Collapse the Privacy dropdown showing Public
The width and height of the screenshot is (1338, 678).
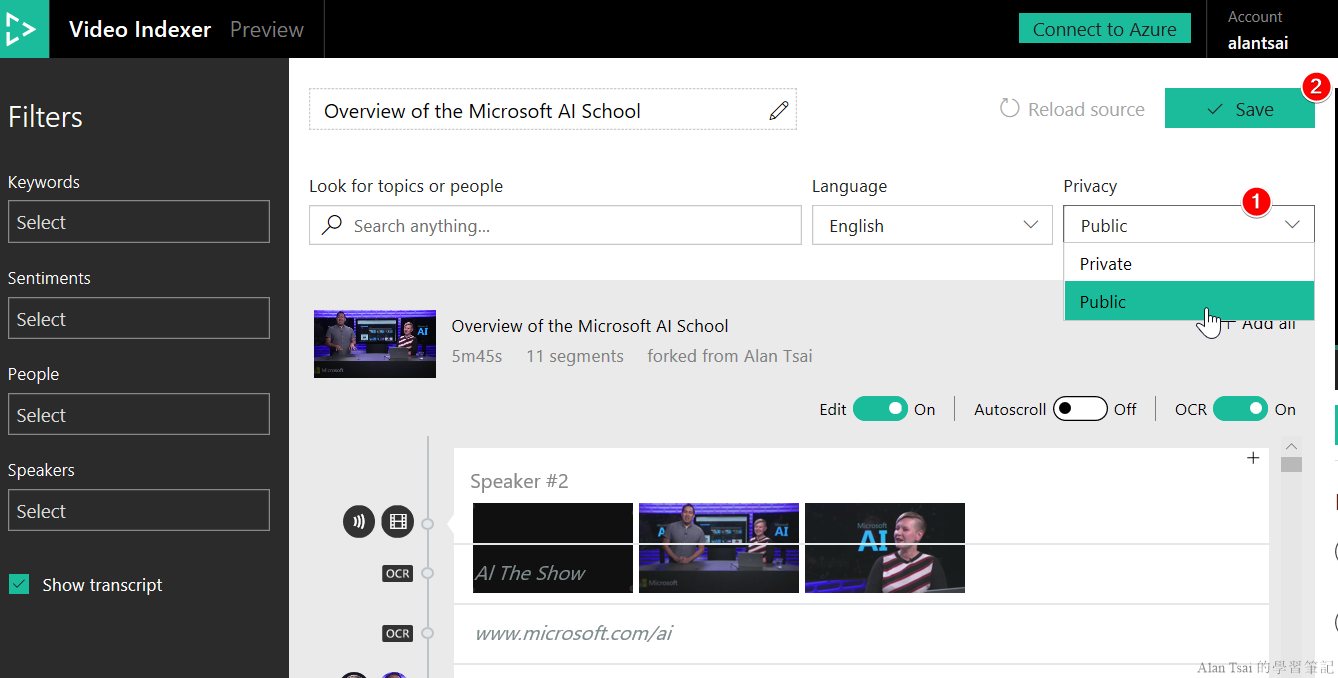pyautogui.click(x=1189, y=225)
